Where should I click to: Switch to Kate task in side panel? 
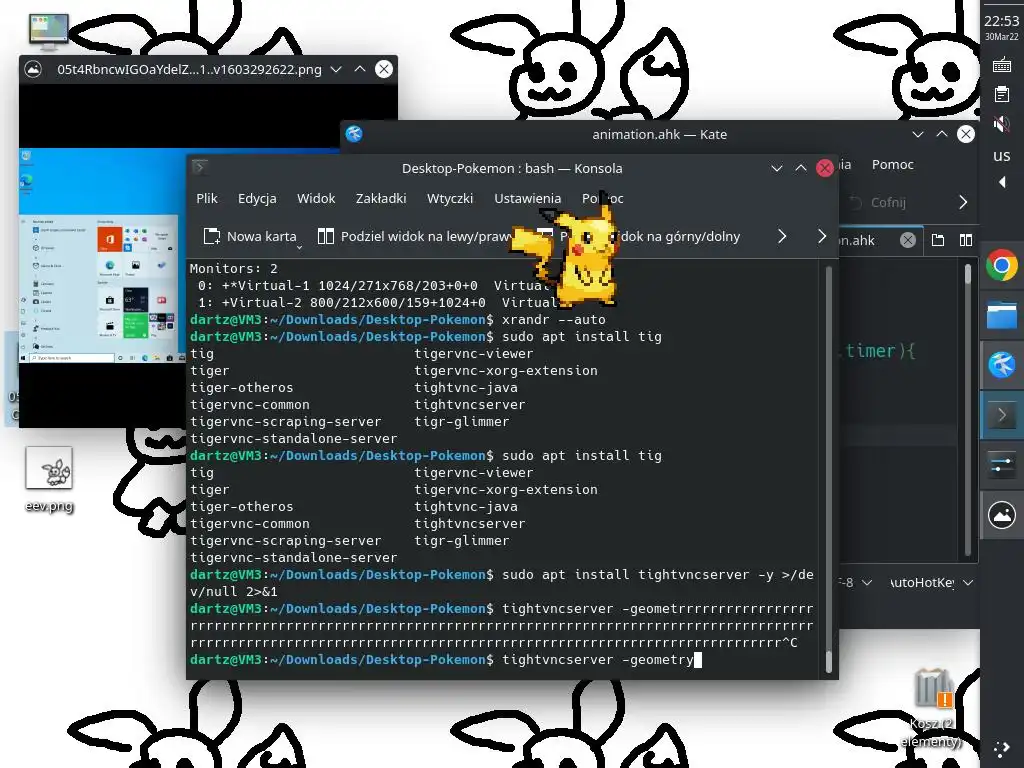click(x=1001, y=364)
